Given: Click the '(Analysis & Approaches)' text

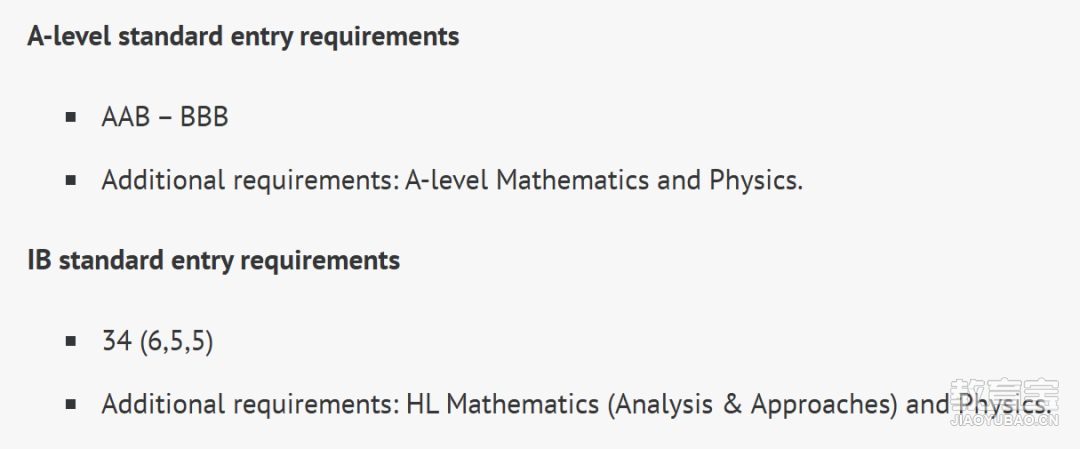Looking at the screenshot, I should coord(753,405).
